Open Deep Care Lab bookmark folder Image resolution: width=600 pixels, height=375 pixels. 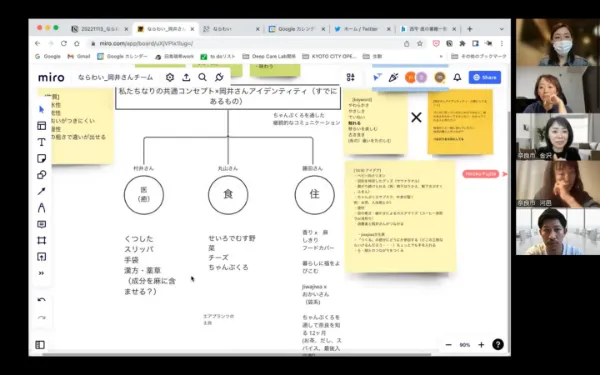tap(269, 56)
